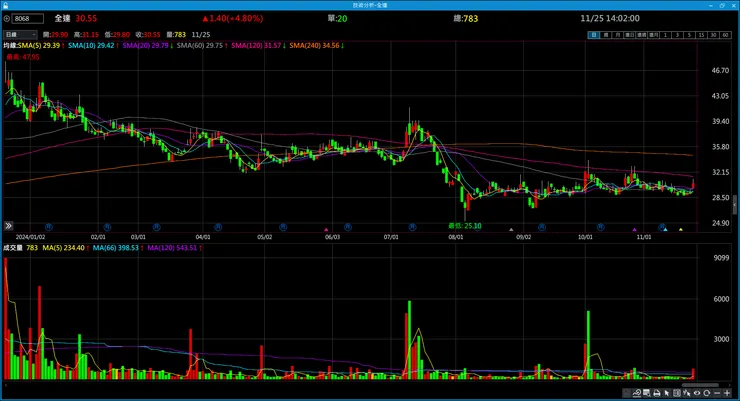Click the 最高 47.95 high price label
740x401 pixels.
click(x=23, y=57)
